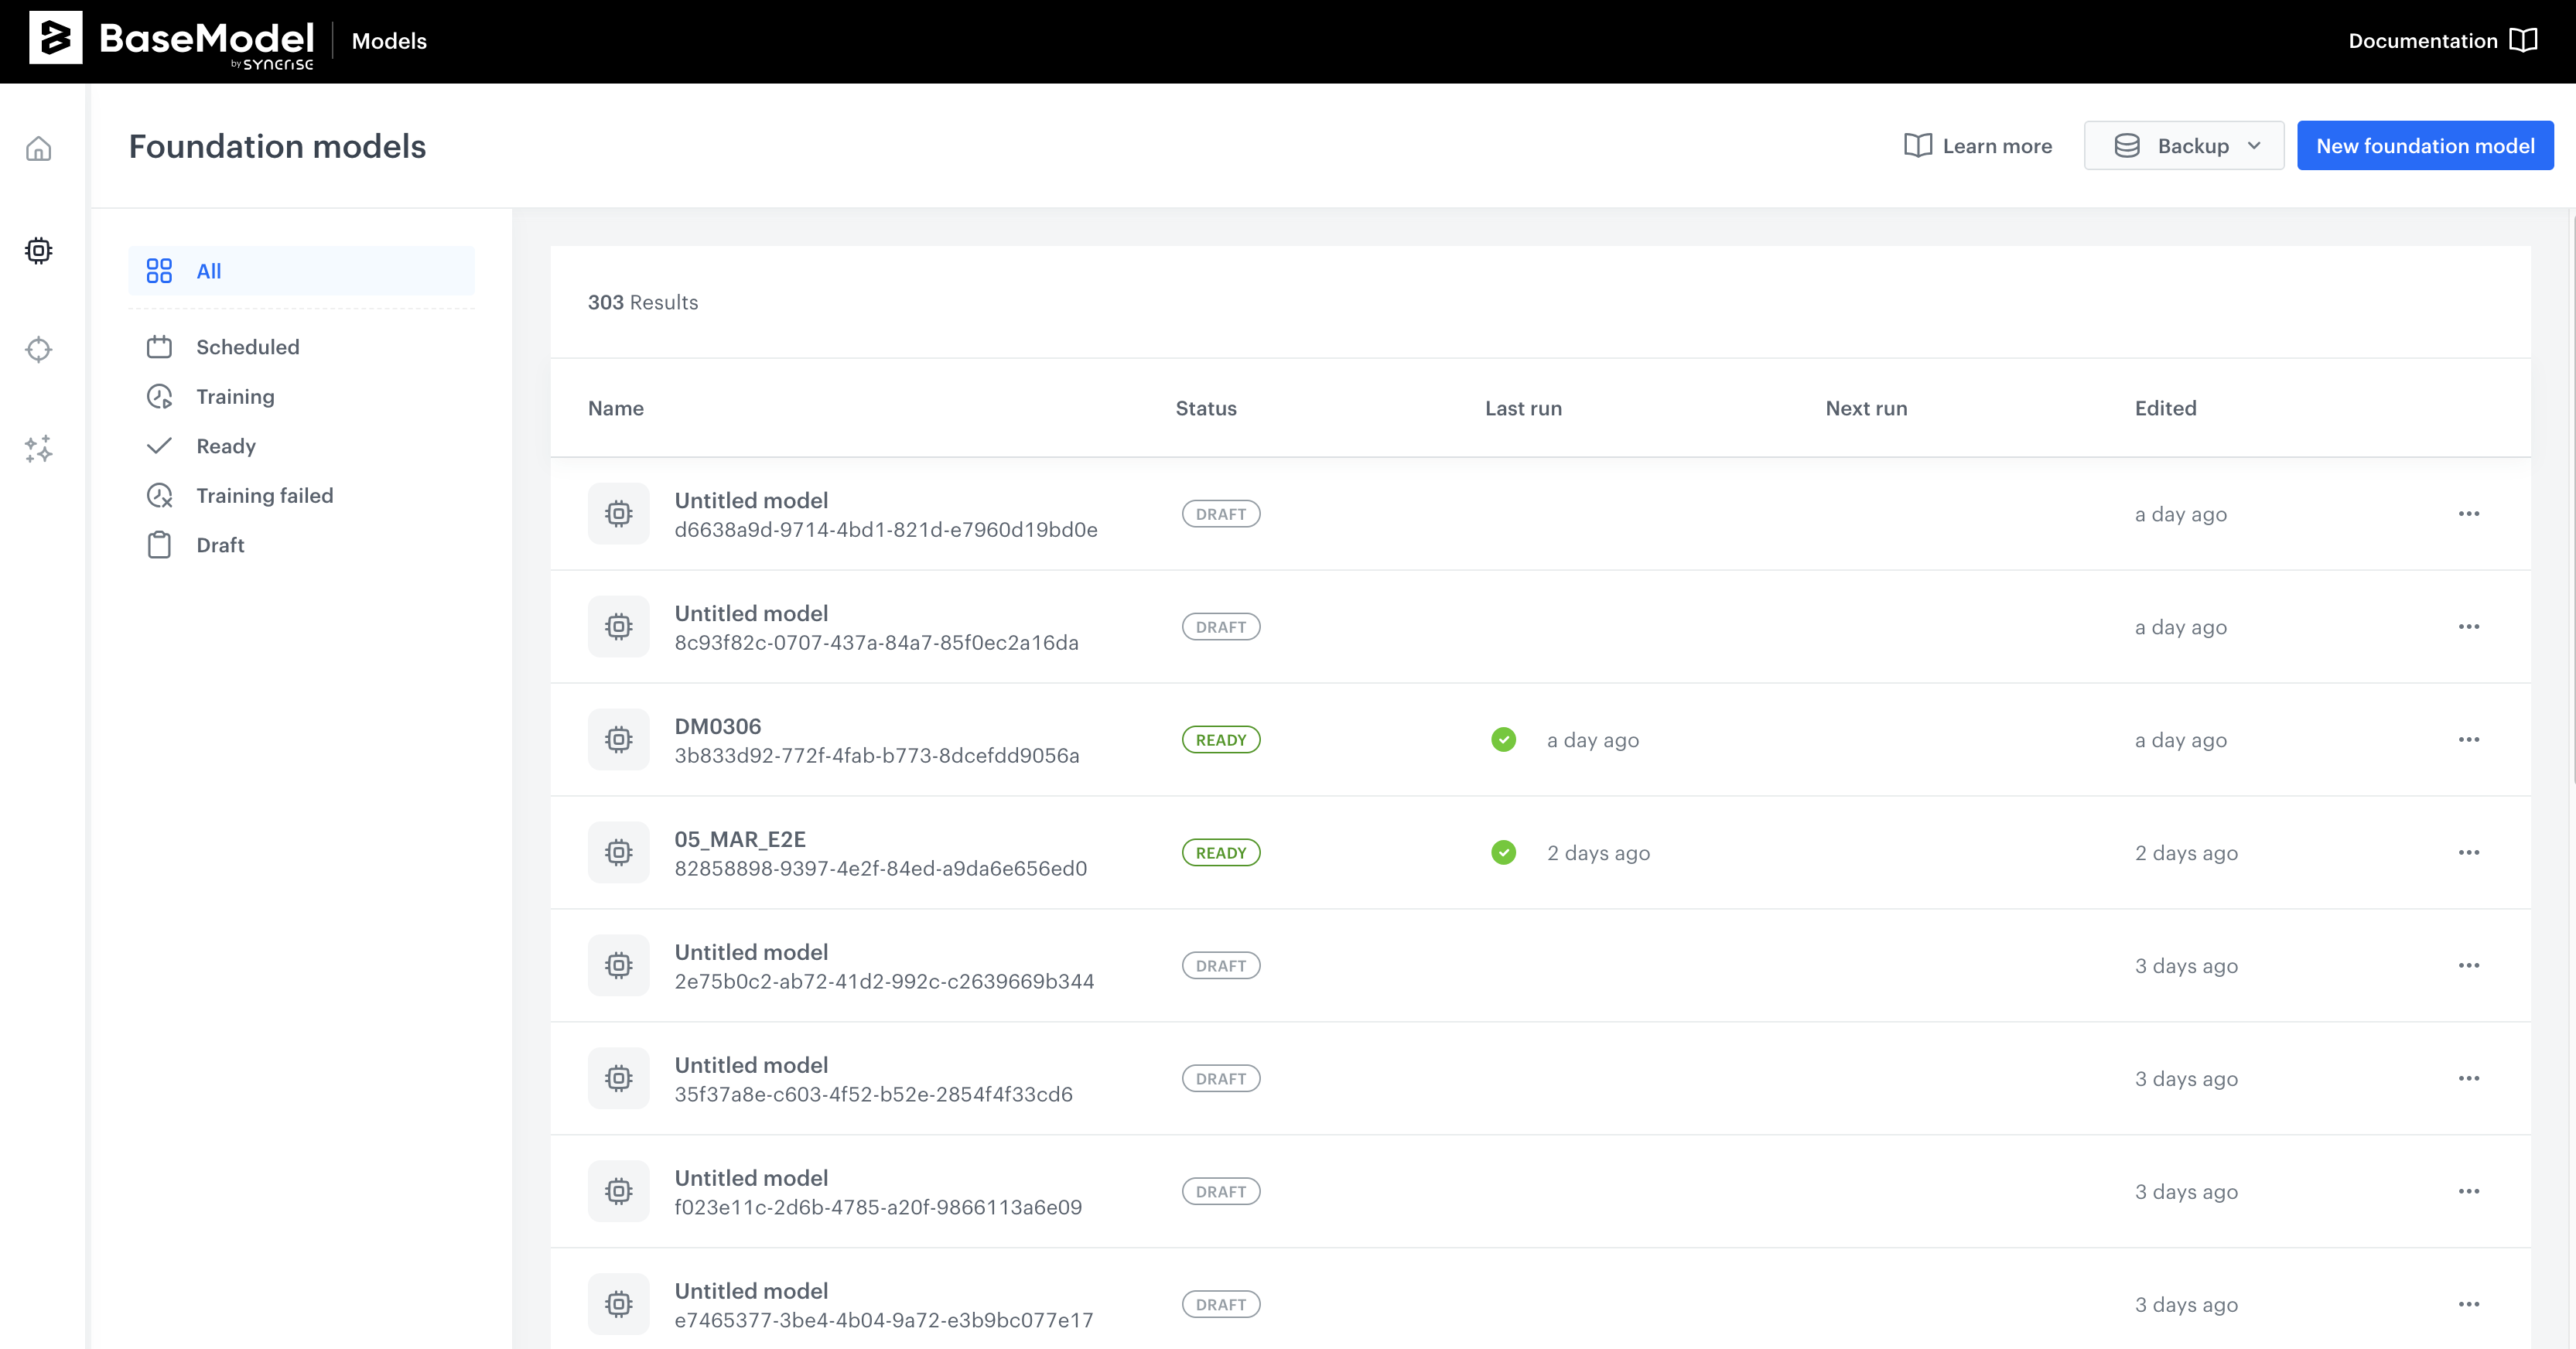Click the Edited column header
2576x1349 pixels.
2165,408
